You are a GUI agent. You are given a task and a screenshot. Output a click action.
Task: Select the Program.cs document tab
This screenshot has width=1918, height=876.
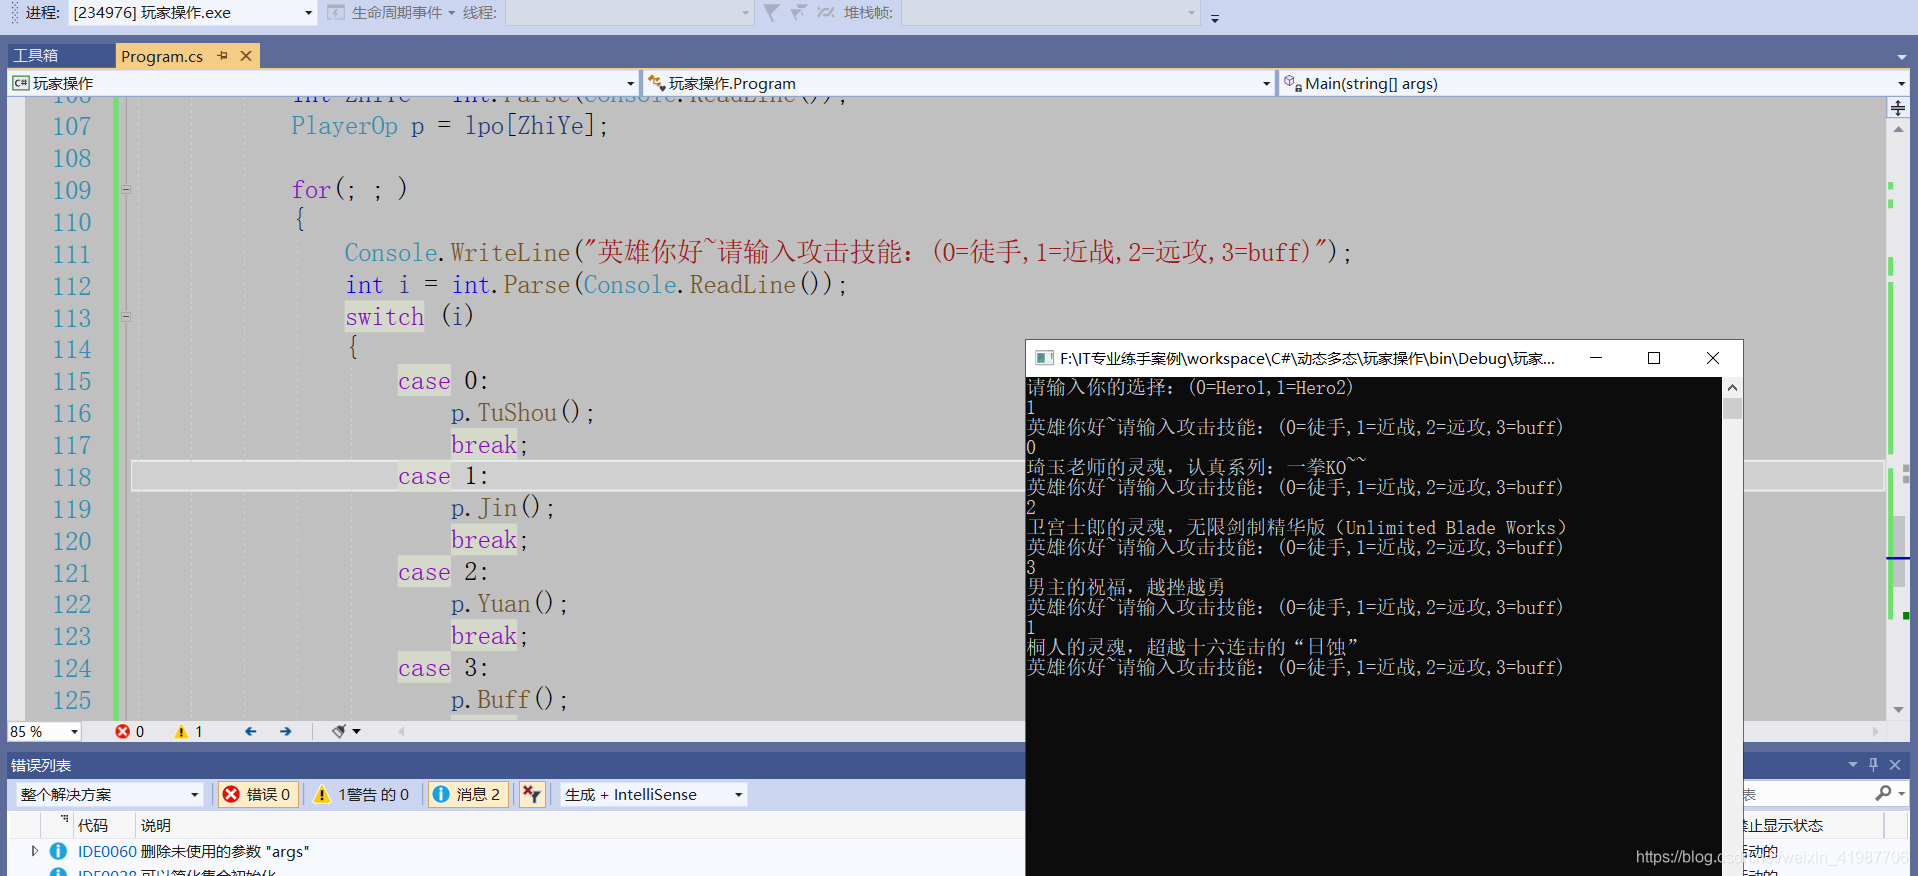pyautogui.click(x=162, y=56)
